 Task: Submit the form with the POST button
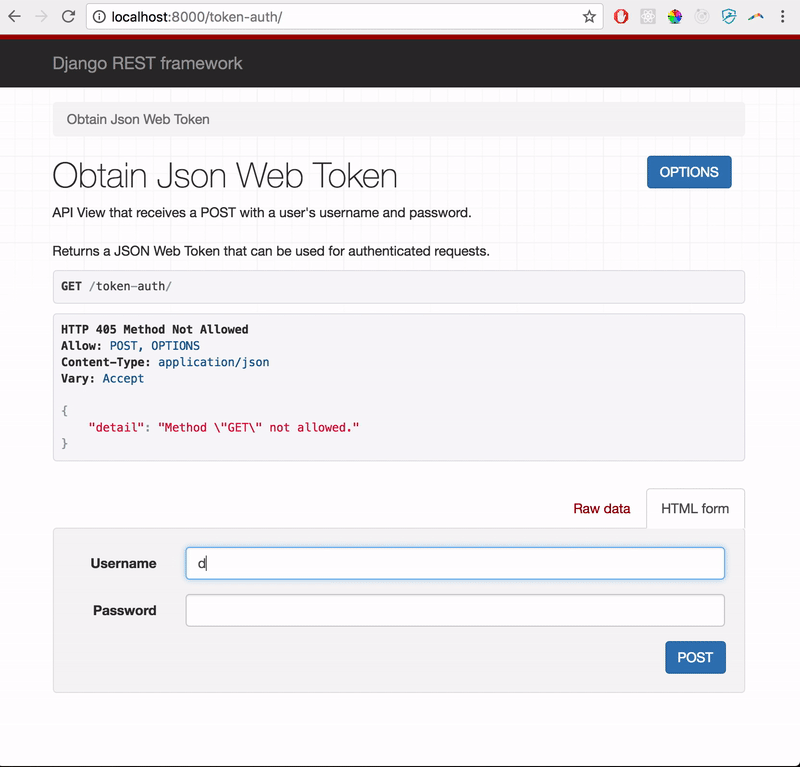695,657
